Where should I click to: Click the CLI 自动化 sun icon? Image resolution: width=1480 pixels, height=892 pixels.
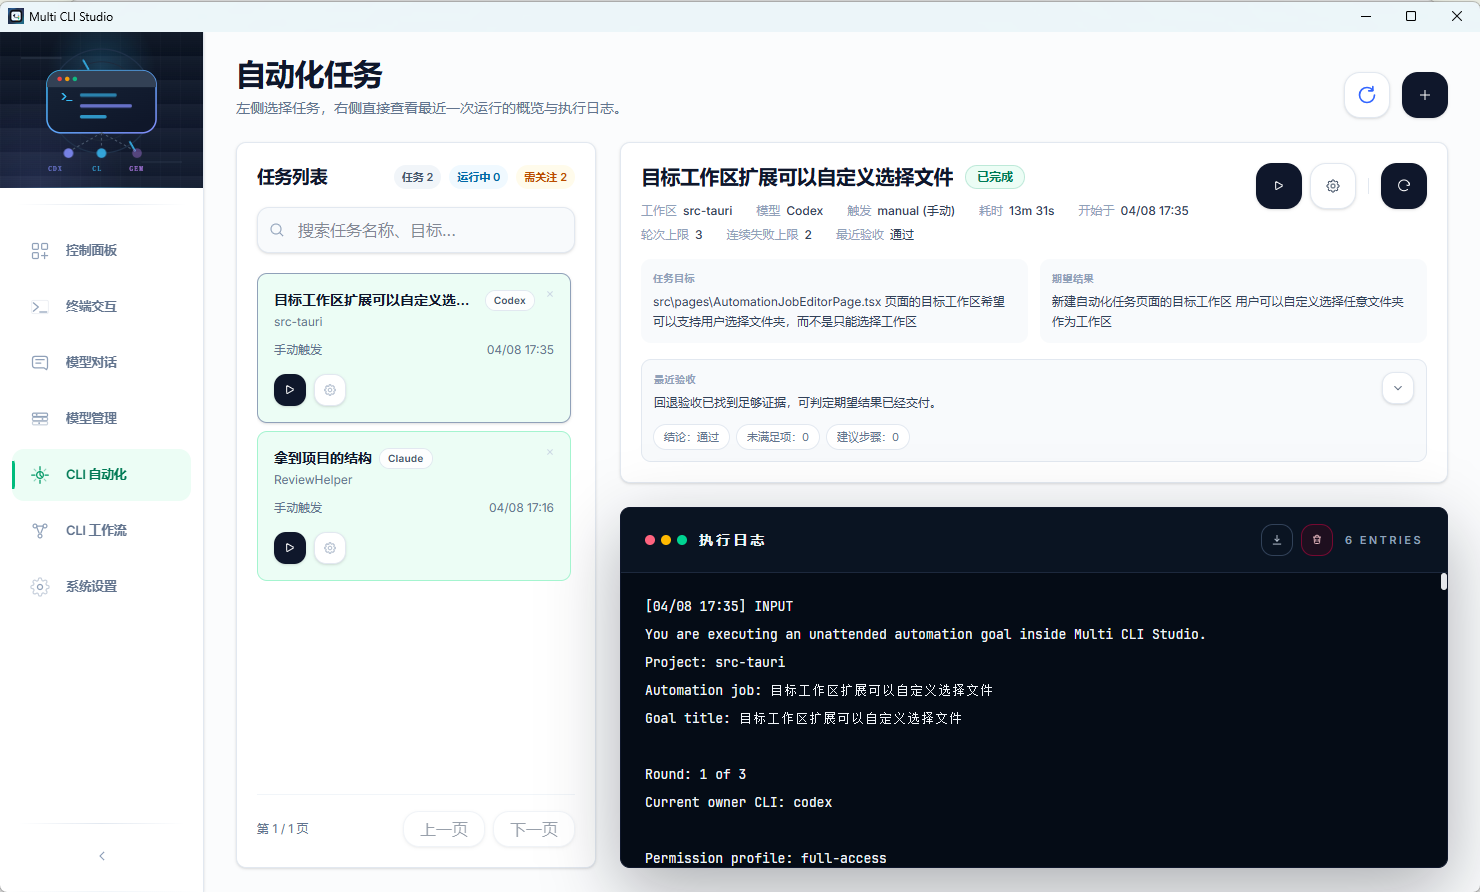point(40,474)
